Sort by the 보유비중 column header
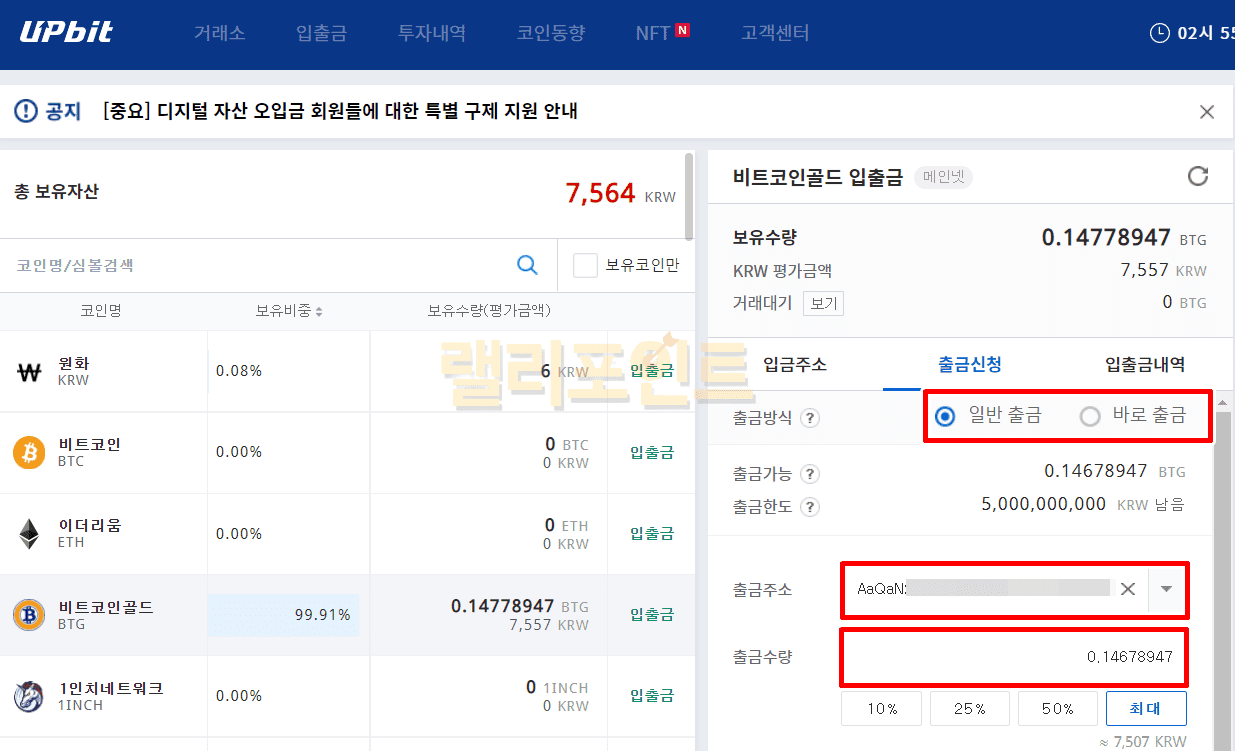The image size is (1235, 751). (289, 311)
